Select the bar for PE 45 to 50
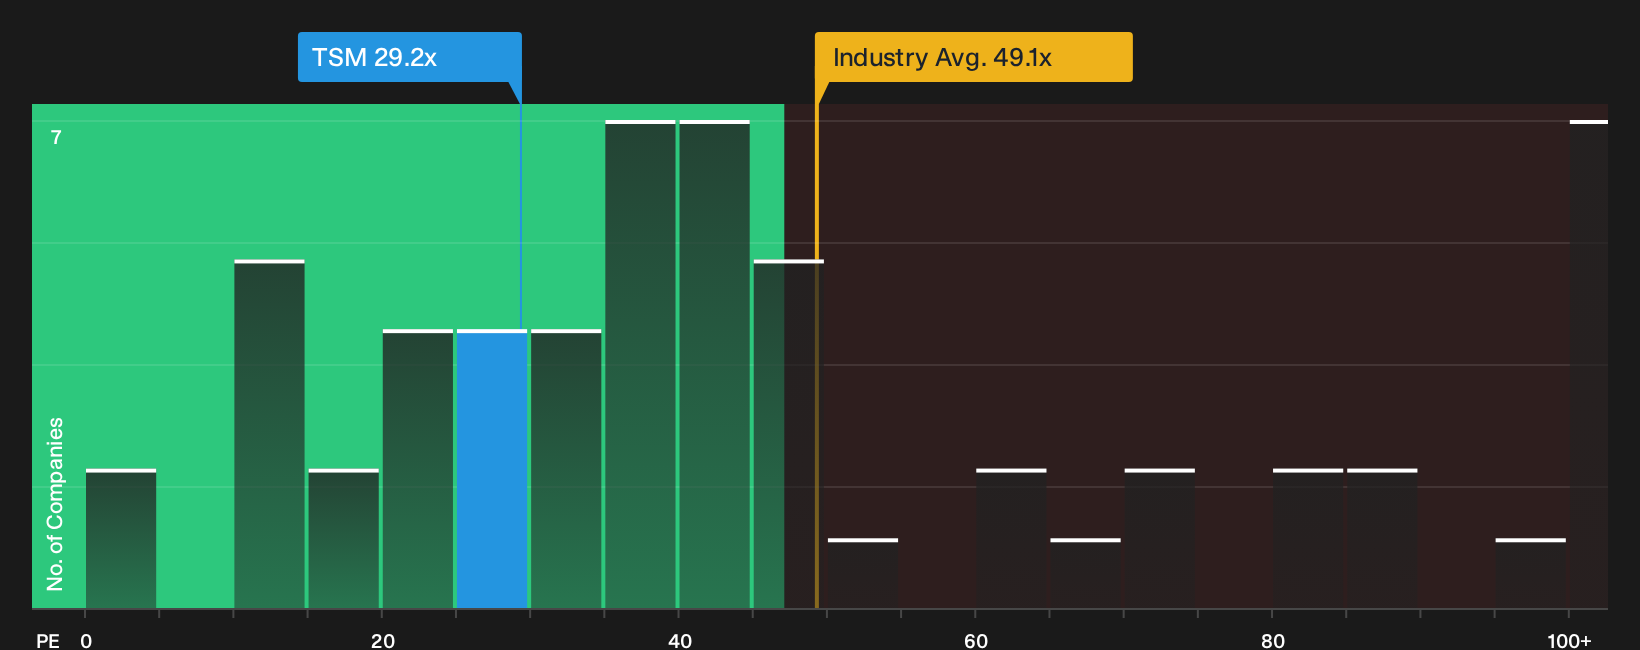 [x=789, y=434]
